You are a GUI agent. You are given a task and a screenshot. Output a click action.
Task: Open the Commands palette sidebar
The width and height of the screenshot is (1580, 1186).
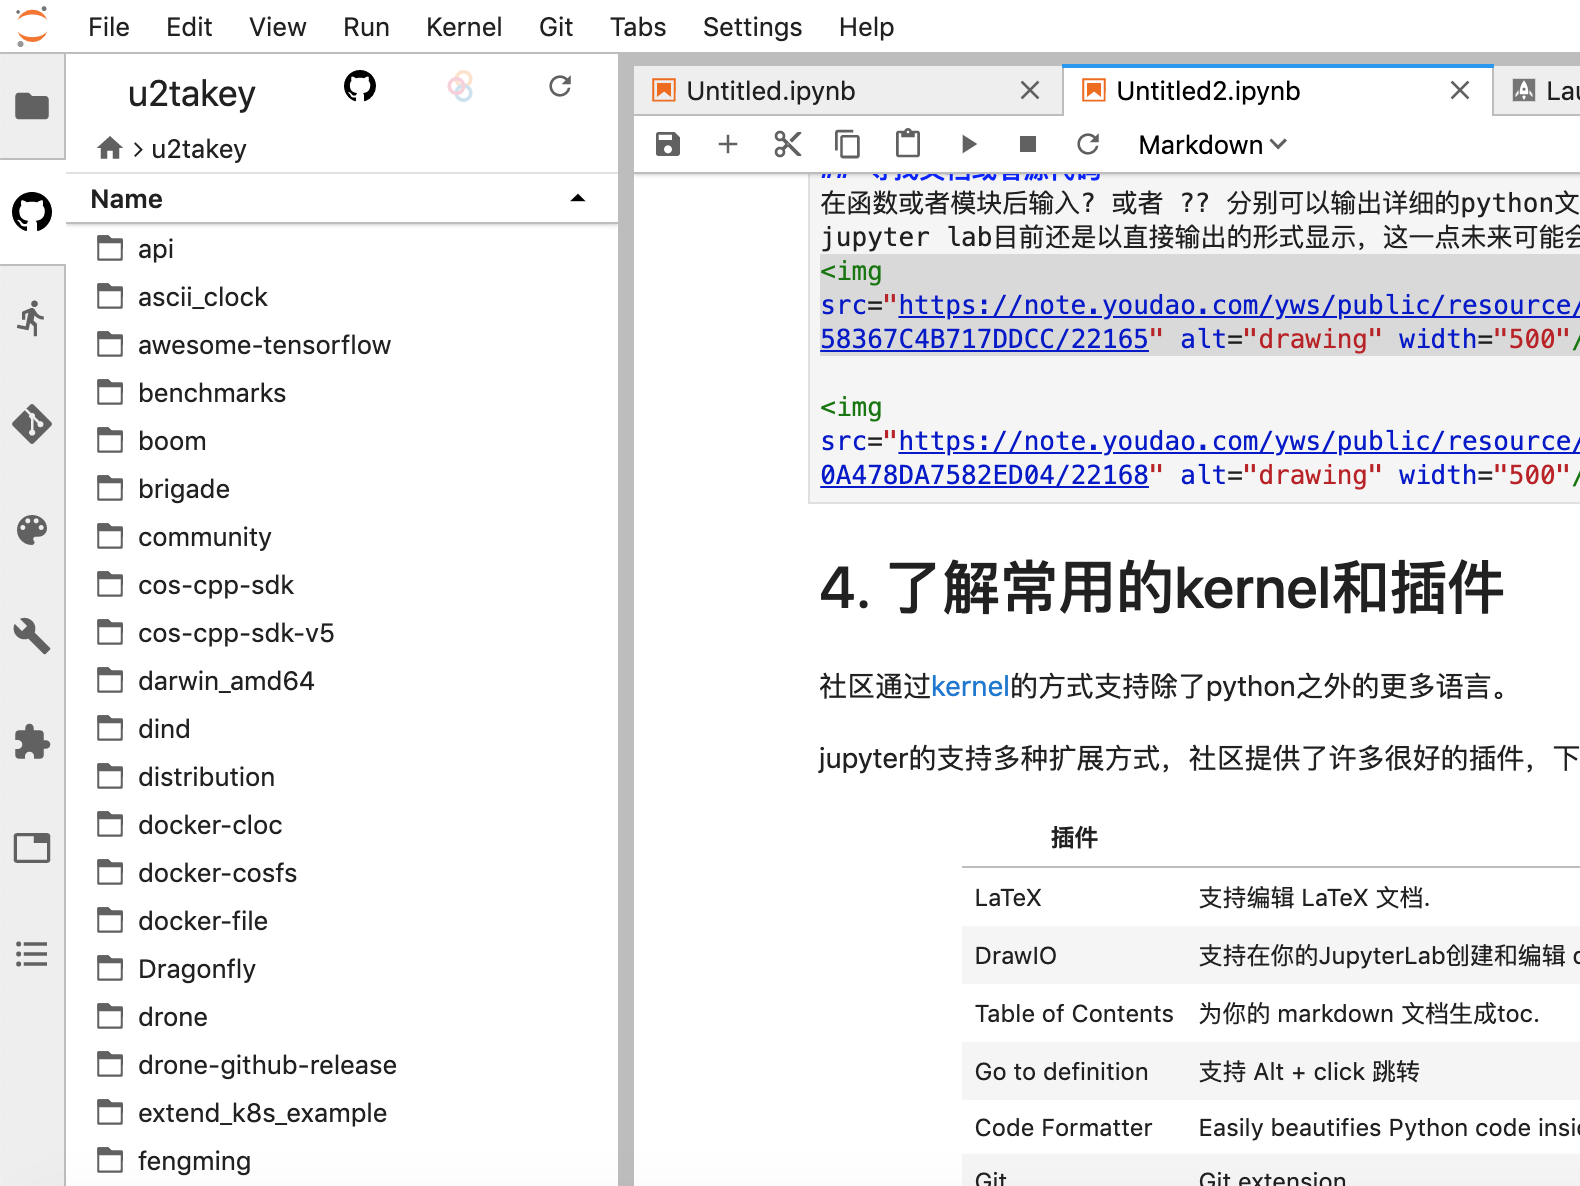[32, 530]
